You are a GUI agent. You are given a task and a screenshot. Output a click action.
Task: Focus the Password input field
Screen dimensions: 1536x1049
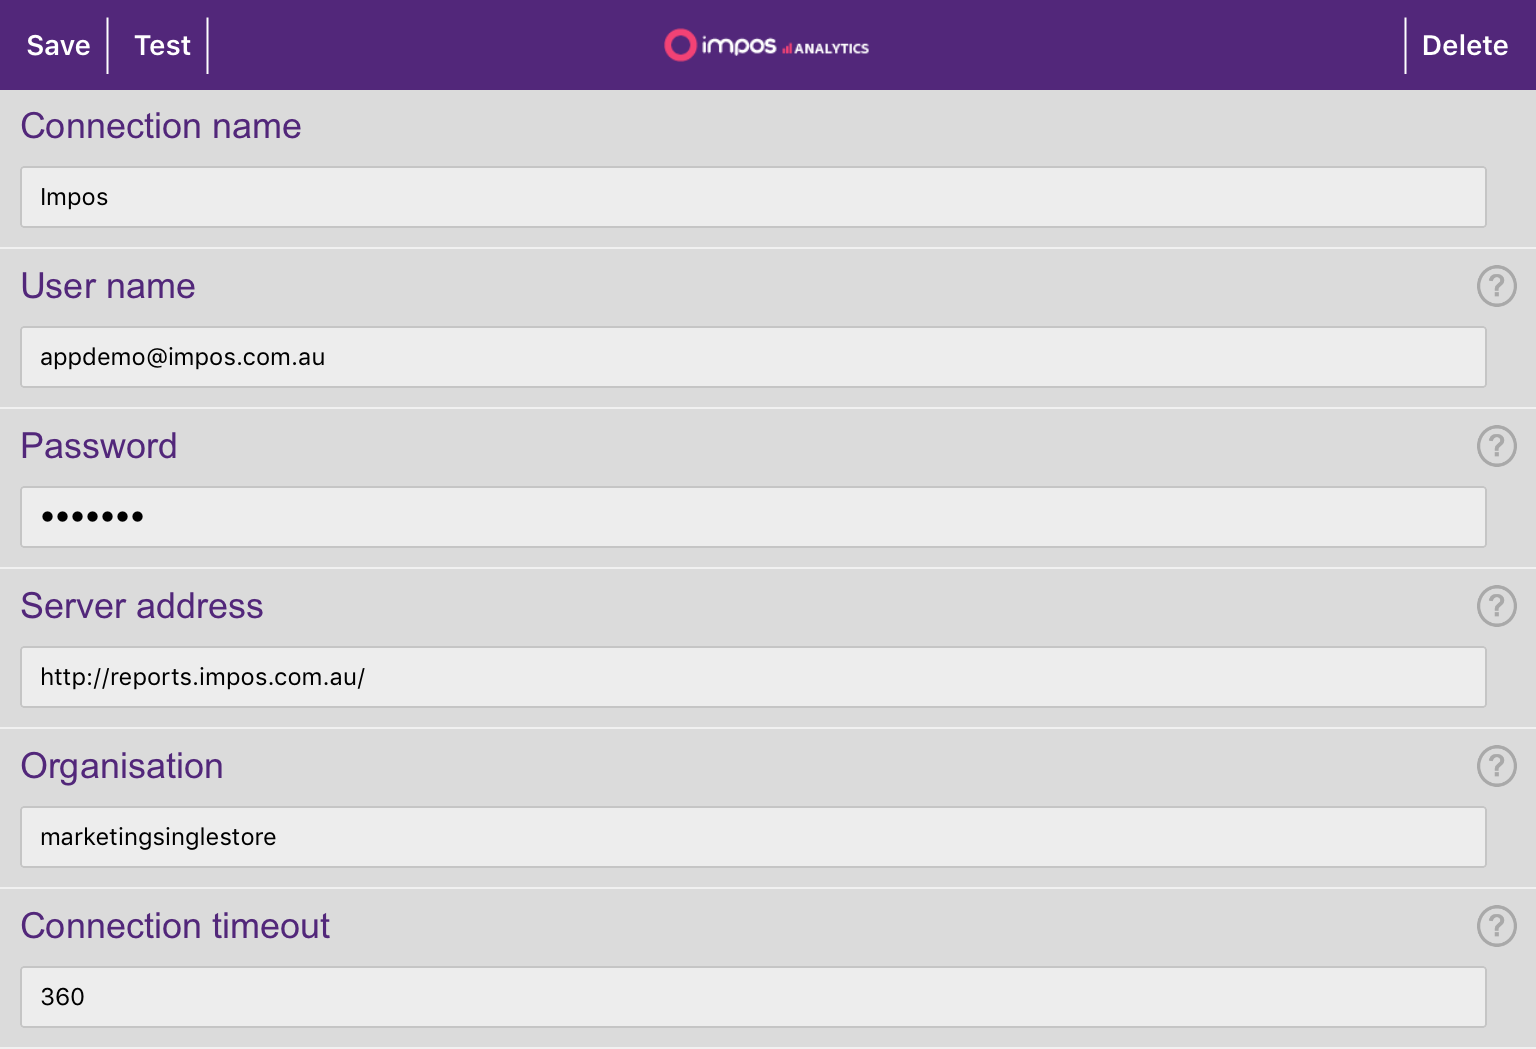(x=753, y=517)
